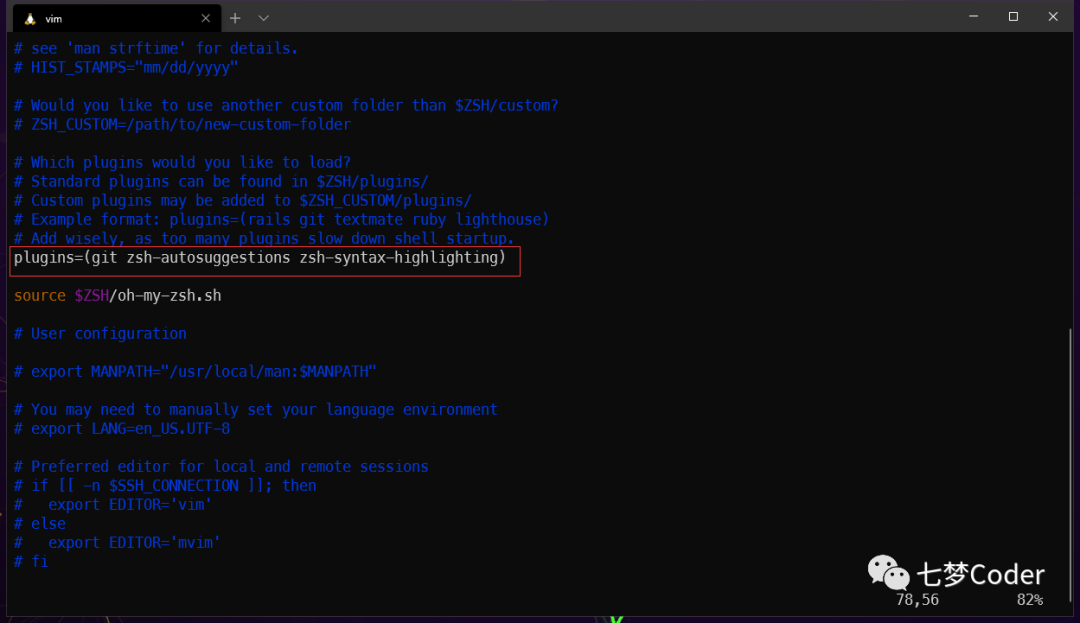
Task: Click the export MANPATH comment line
Action: (x=195, y=372)
